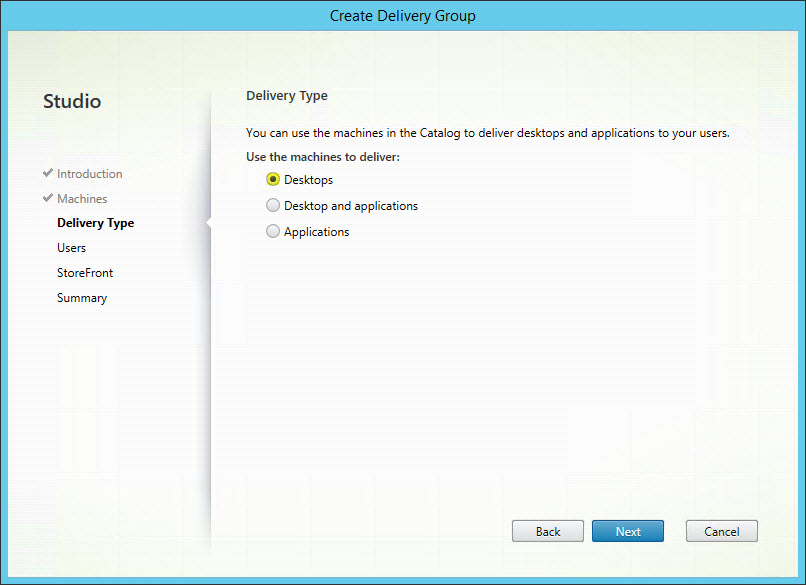Click the checkmark icon beside Introduction
Image resolution: width=806 pixels, height=585 pixels.
(x=48, y=173)
